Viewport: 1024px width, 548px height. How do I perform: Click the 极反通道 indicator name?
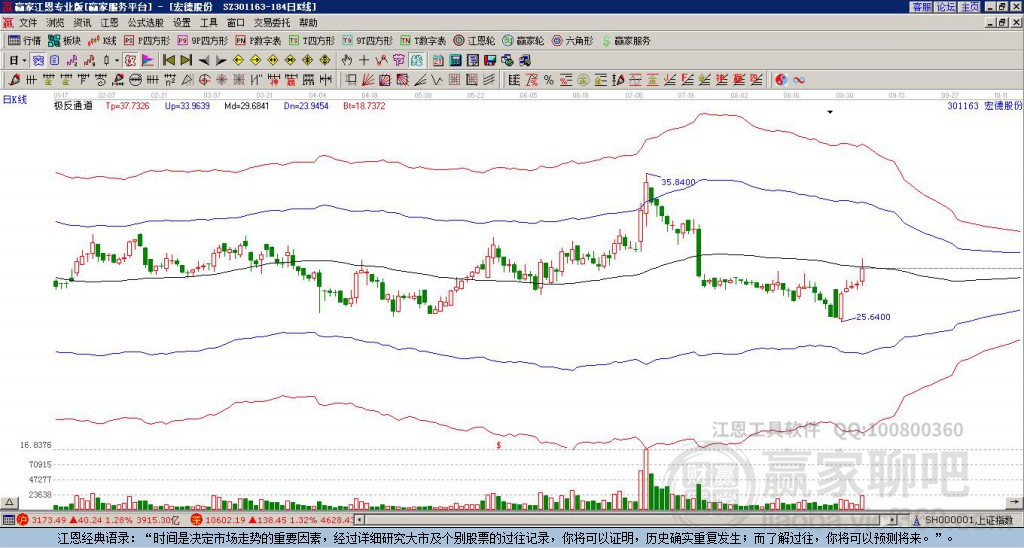click(73, 105)
